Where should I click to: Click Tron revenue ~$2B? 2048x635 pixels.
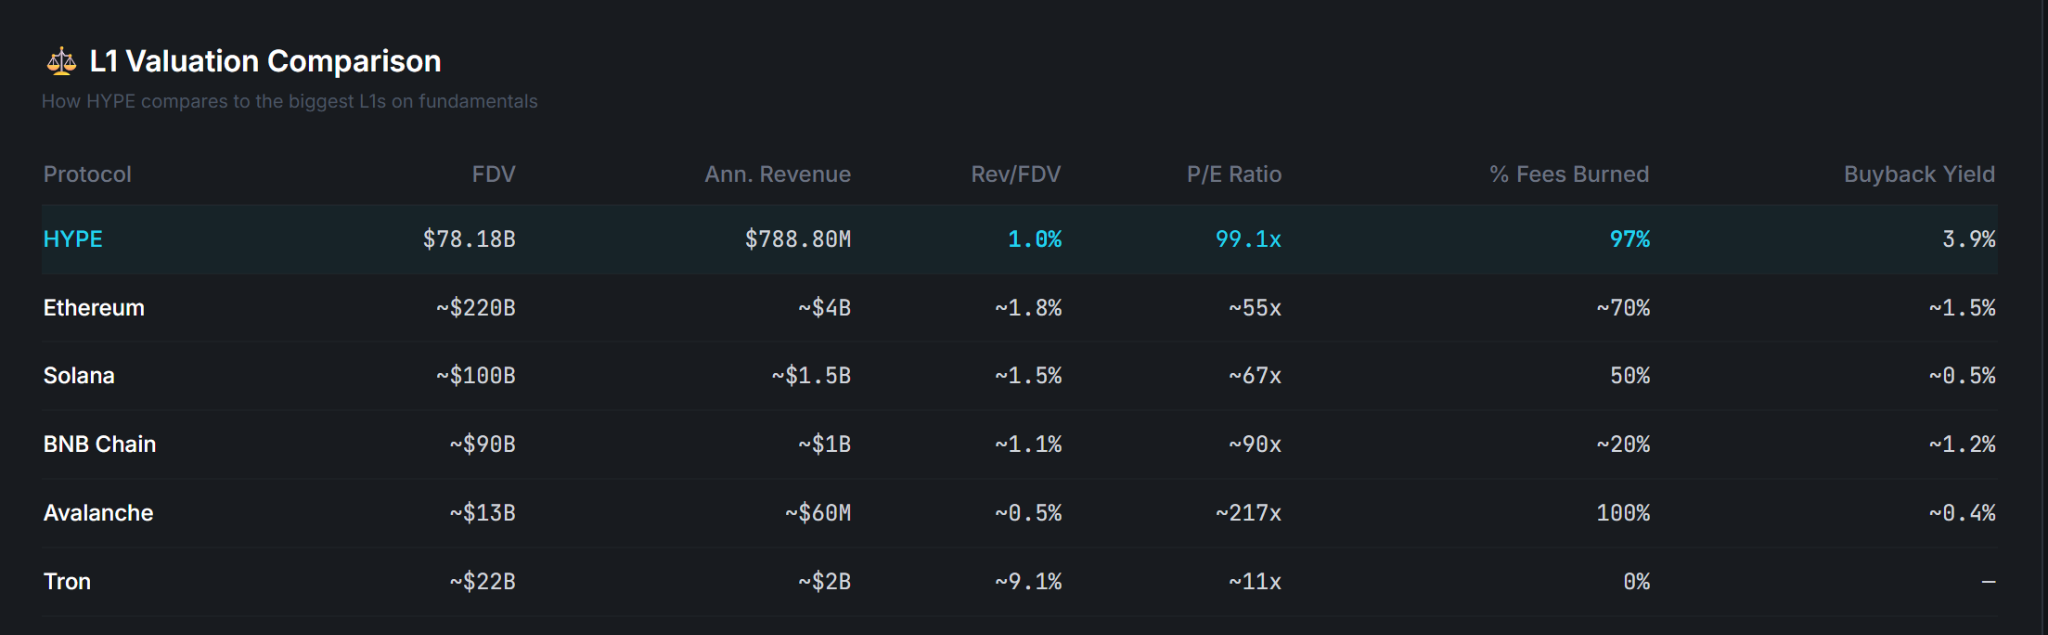(825, 582)
